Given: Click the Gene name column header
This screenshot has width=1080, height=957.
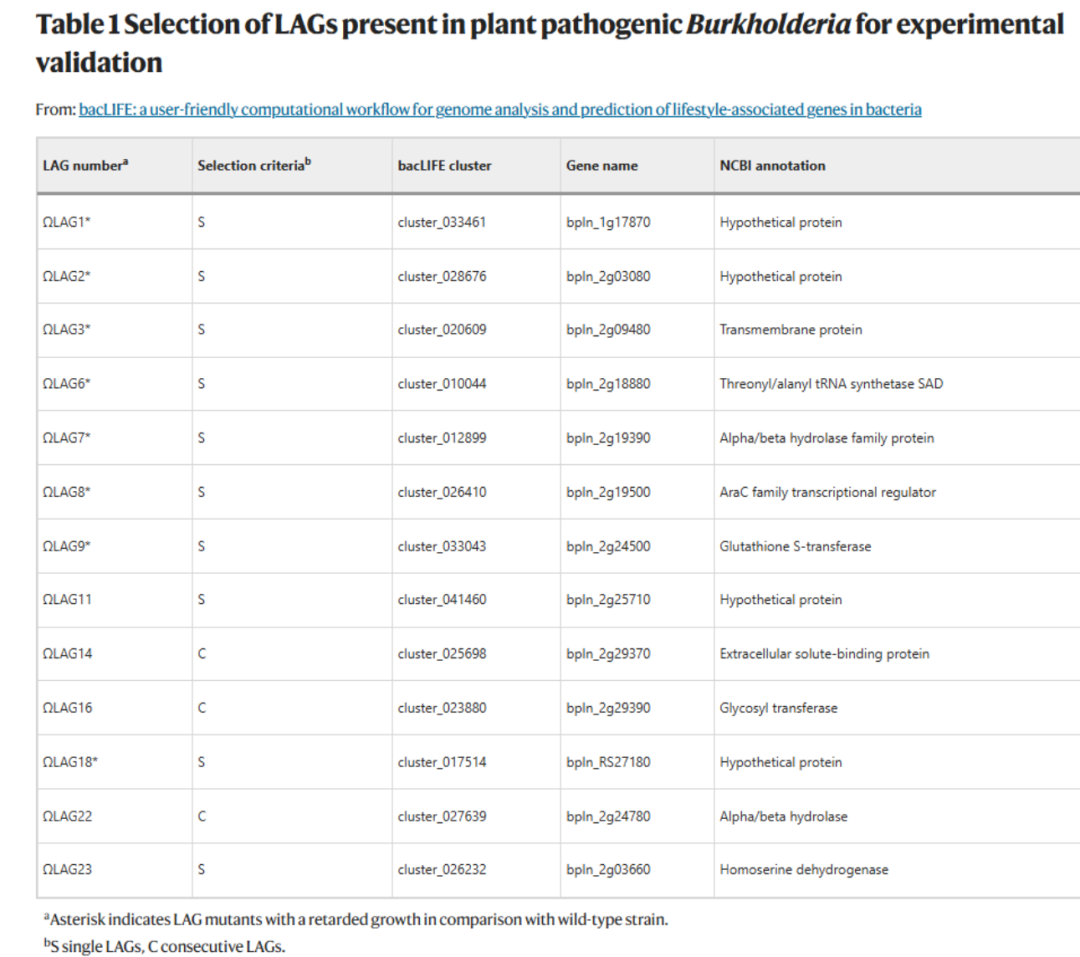Looking at the screenshot, I should [x=602, y=165].
